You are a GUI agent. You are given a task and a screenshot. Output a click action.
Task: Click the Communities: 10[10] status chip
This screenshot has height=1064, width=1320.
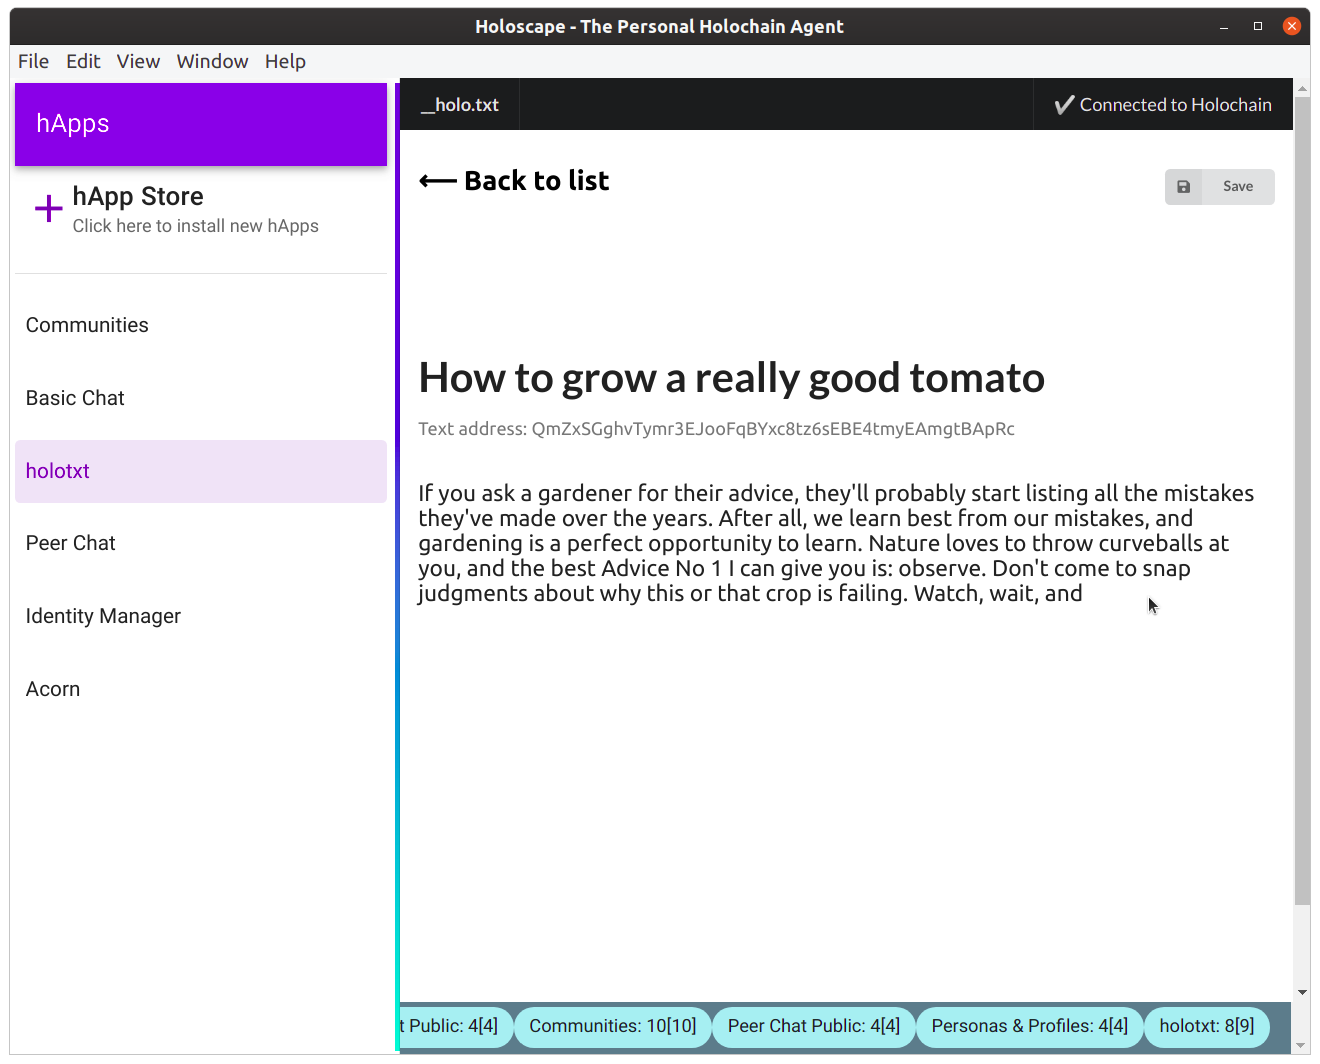(x=613, y=1027)
